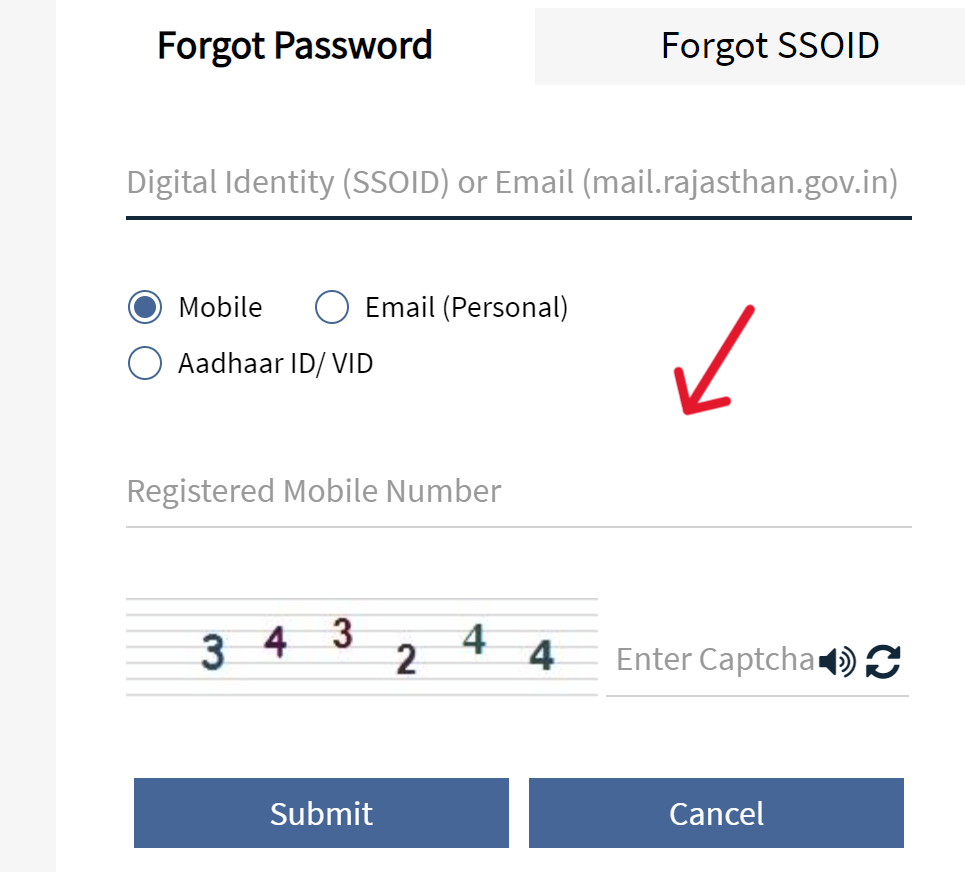The width and height of the screenshot is (965, 872).
Task: Click the Submit button
Action: (321, 813)
